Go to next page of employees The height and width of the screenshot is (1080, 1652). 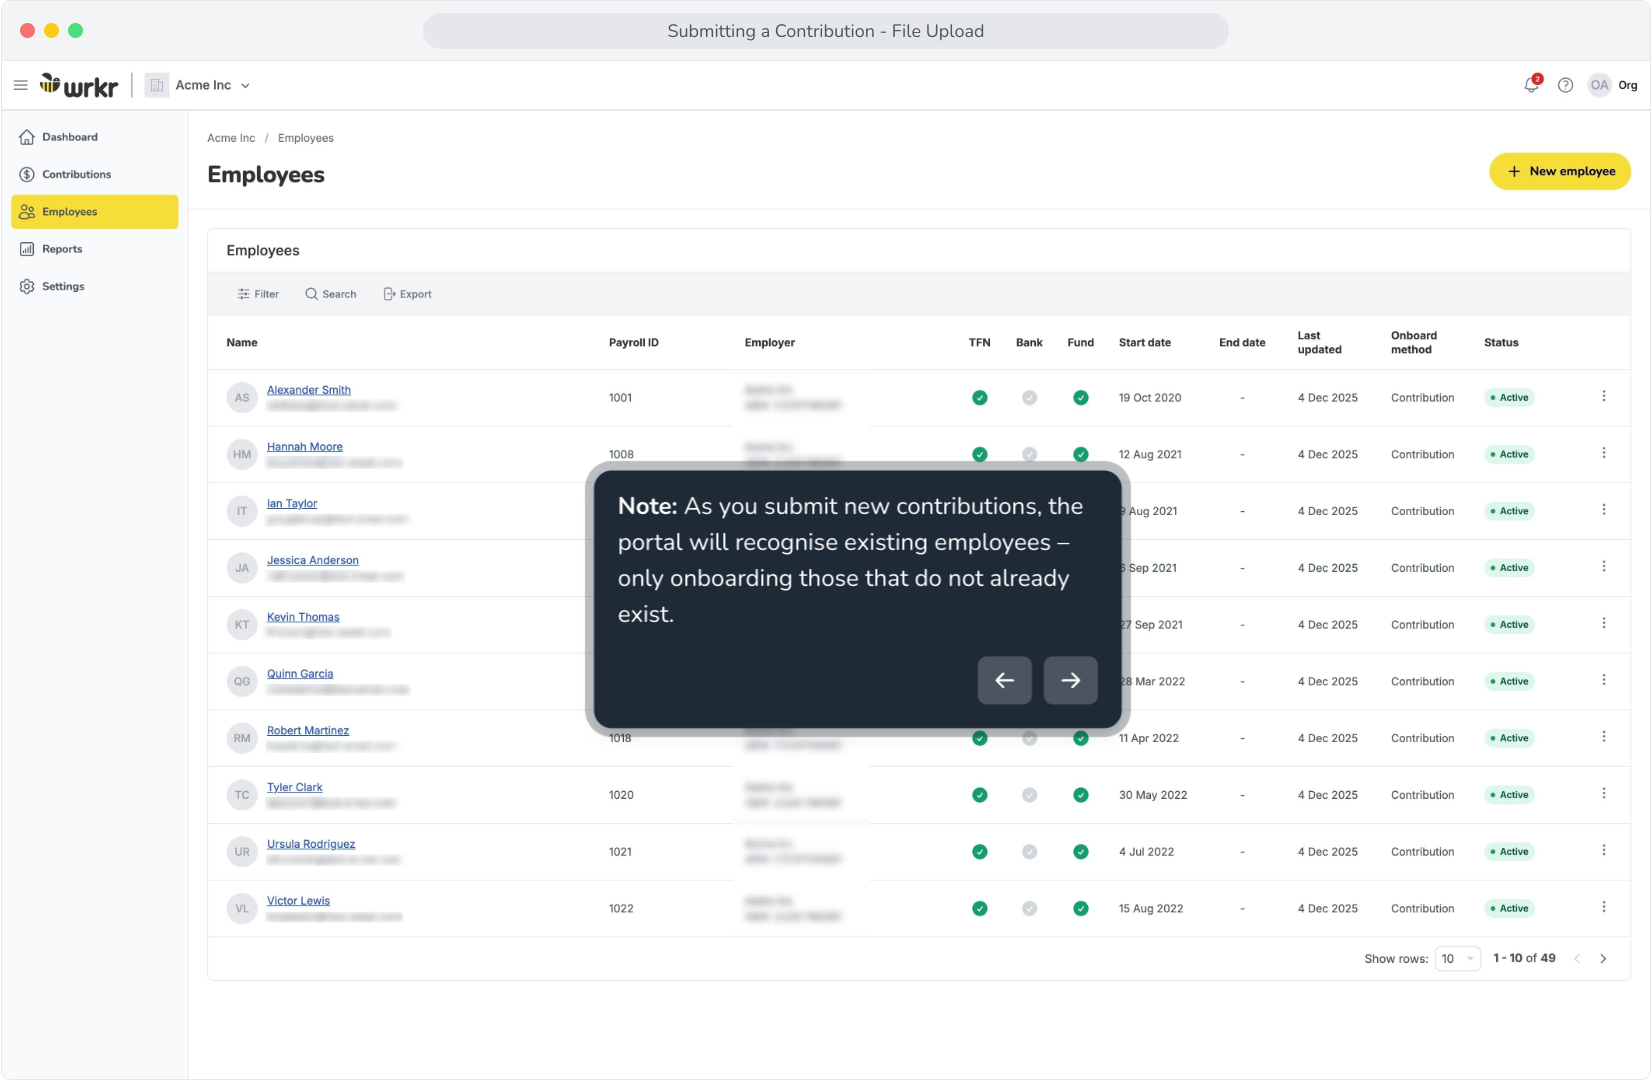(x=1603, y=958)
